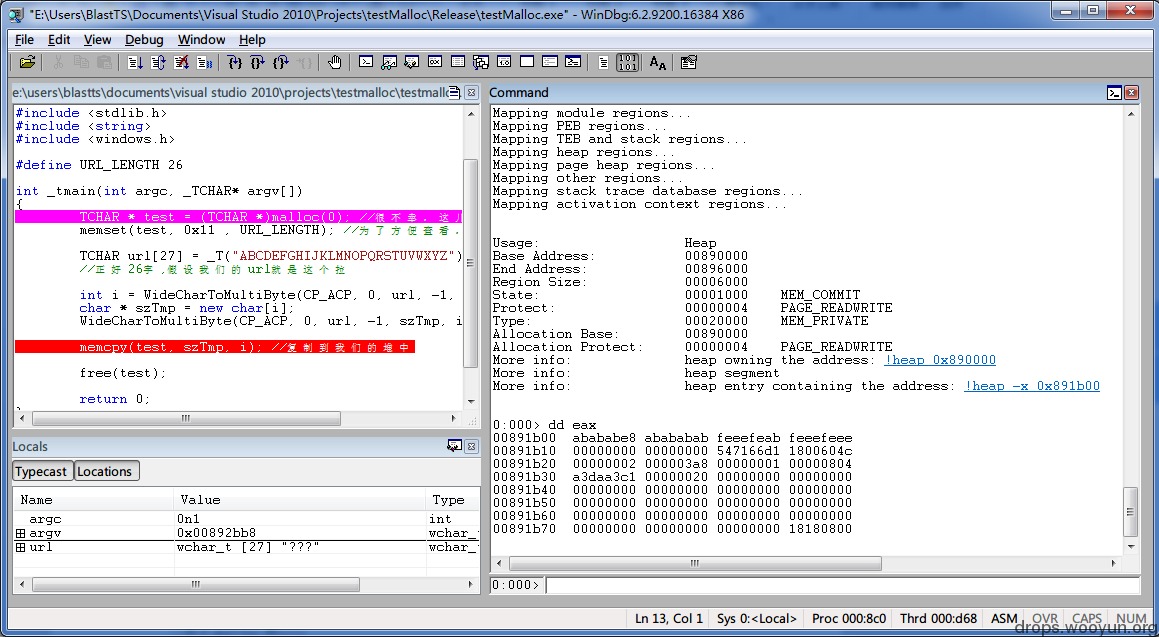The image size is (1159, 637).
Task: Click the hand breakpoint icon
Action: point(335,63)
